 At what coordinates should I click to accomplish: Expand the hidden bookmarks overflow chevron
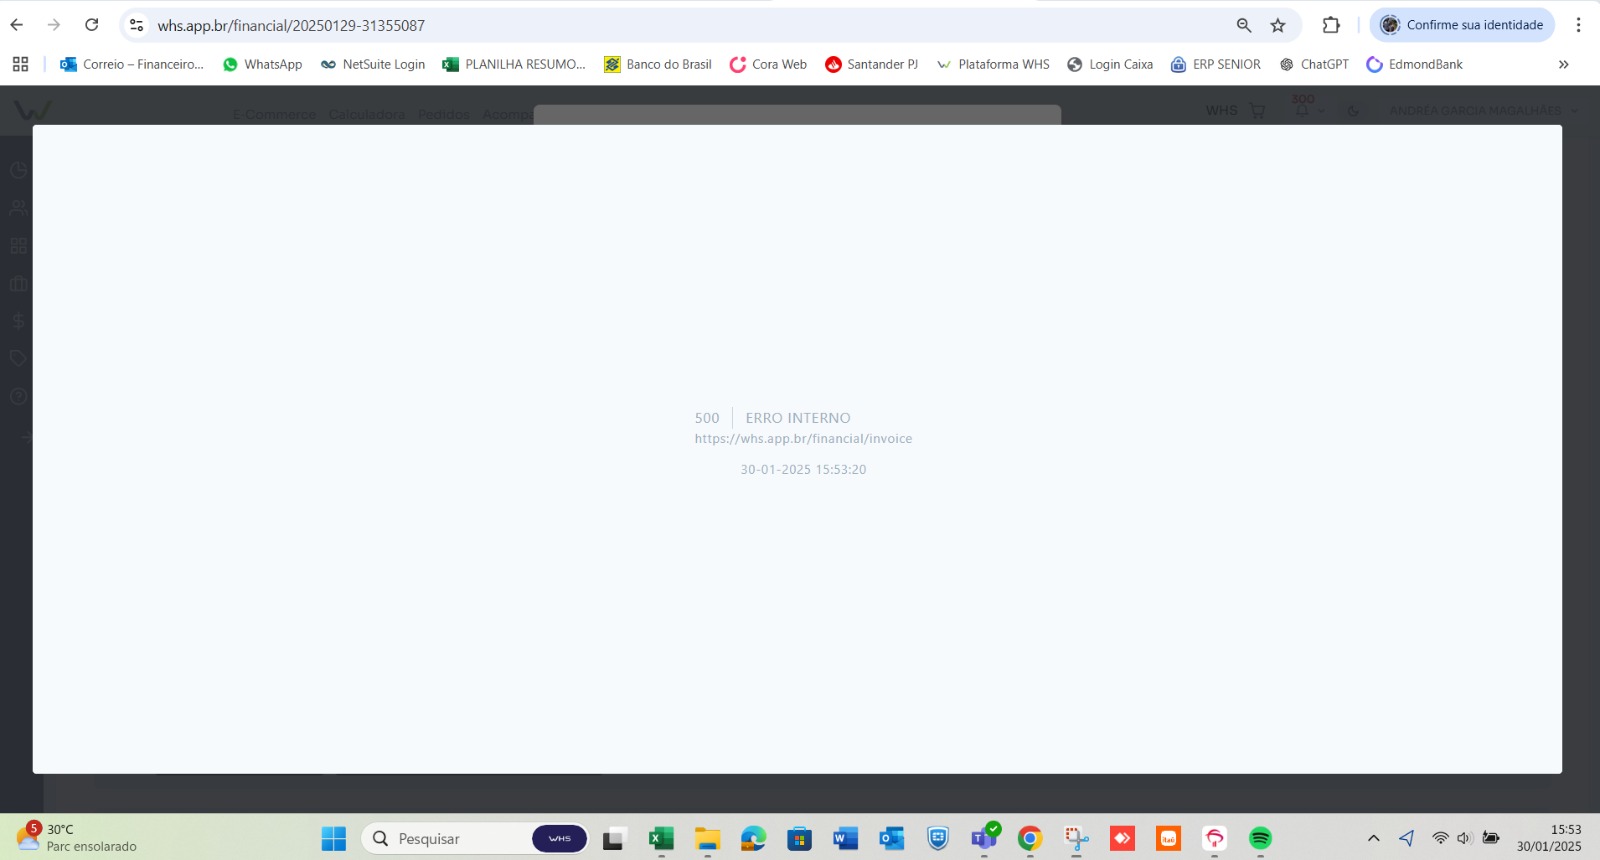1563,64
